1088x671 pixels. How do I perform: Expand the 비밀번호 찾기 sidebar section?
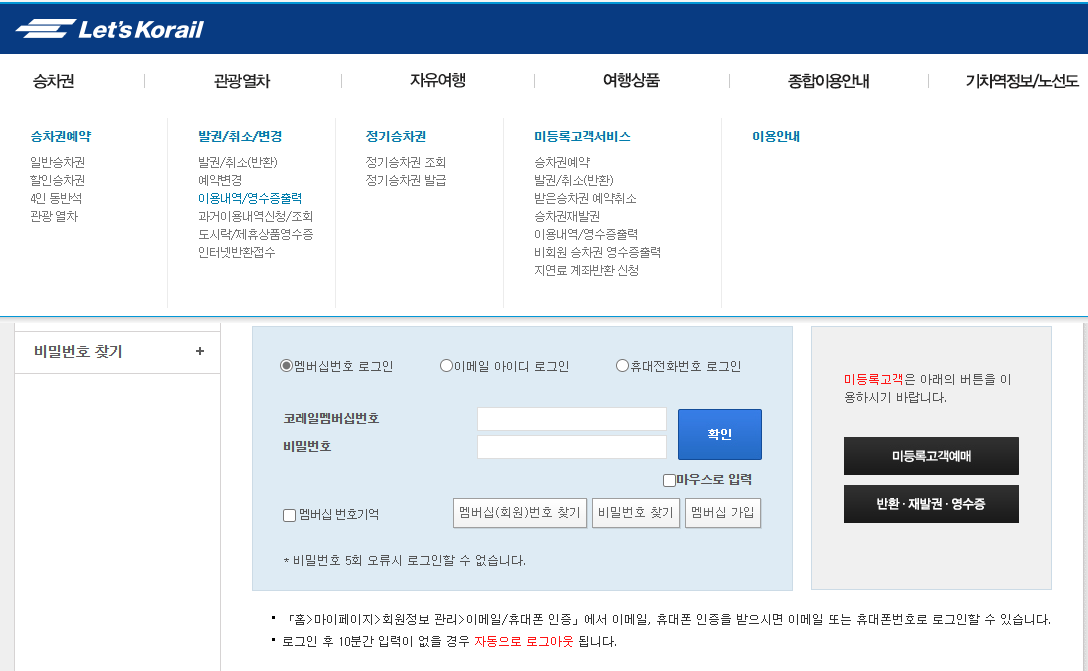[115, 351]
